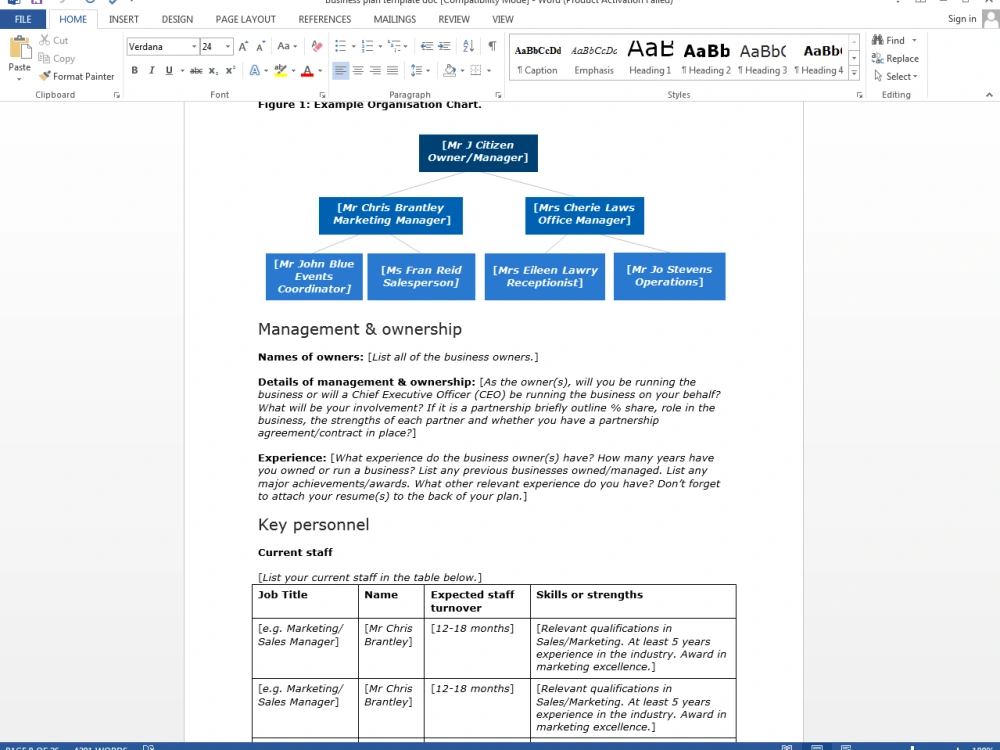1000x750 pixels.
Task: Switch to the VIEW tab
Action: (503, 19)
